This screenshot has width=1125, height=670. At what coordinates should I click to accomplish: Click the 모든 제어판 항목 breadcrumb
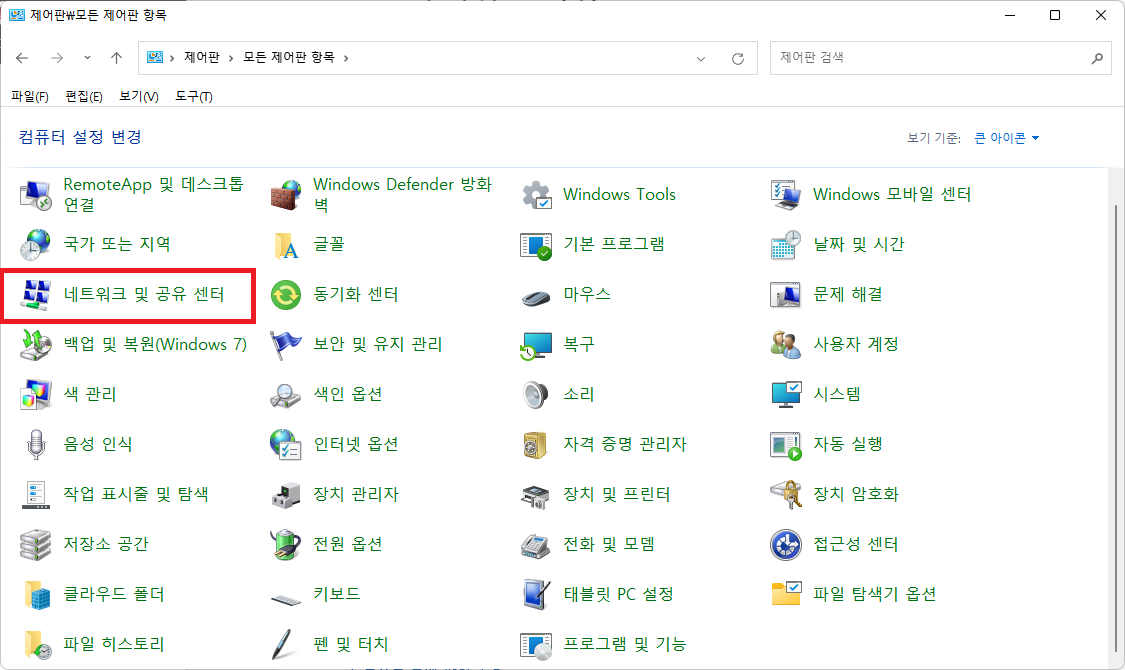coord(288,57)
